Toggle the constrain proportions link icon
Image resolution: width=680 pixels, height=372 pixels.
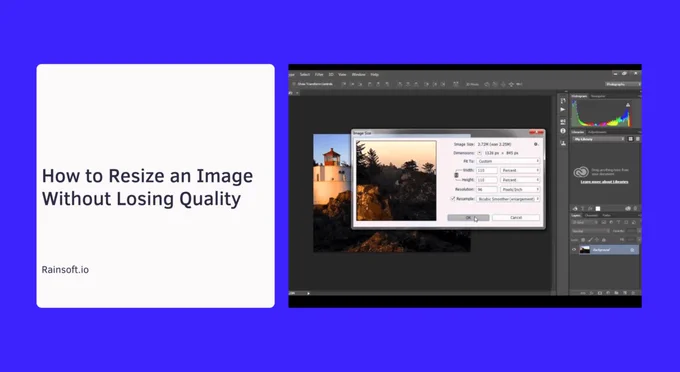(456, 175)
